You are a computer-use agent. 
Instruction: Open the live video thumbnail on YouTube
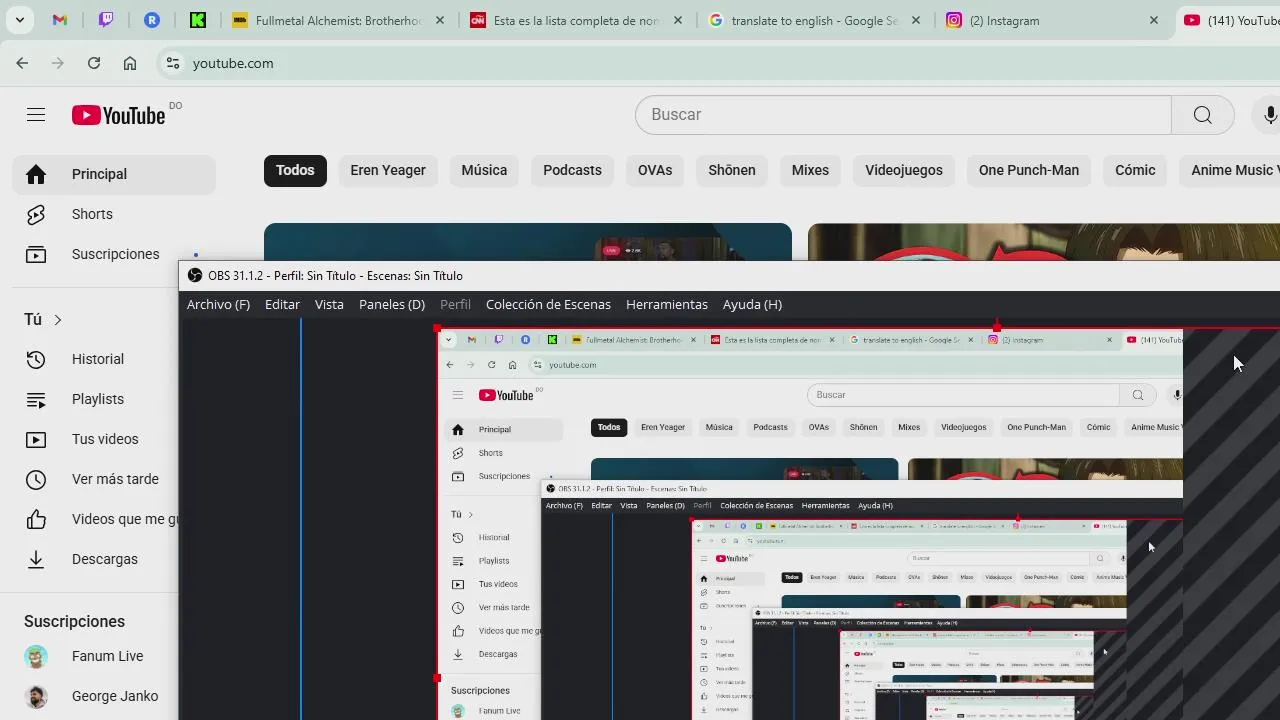tap(528, 242)
